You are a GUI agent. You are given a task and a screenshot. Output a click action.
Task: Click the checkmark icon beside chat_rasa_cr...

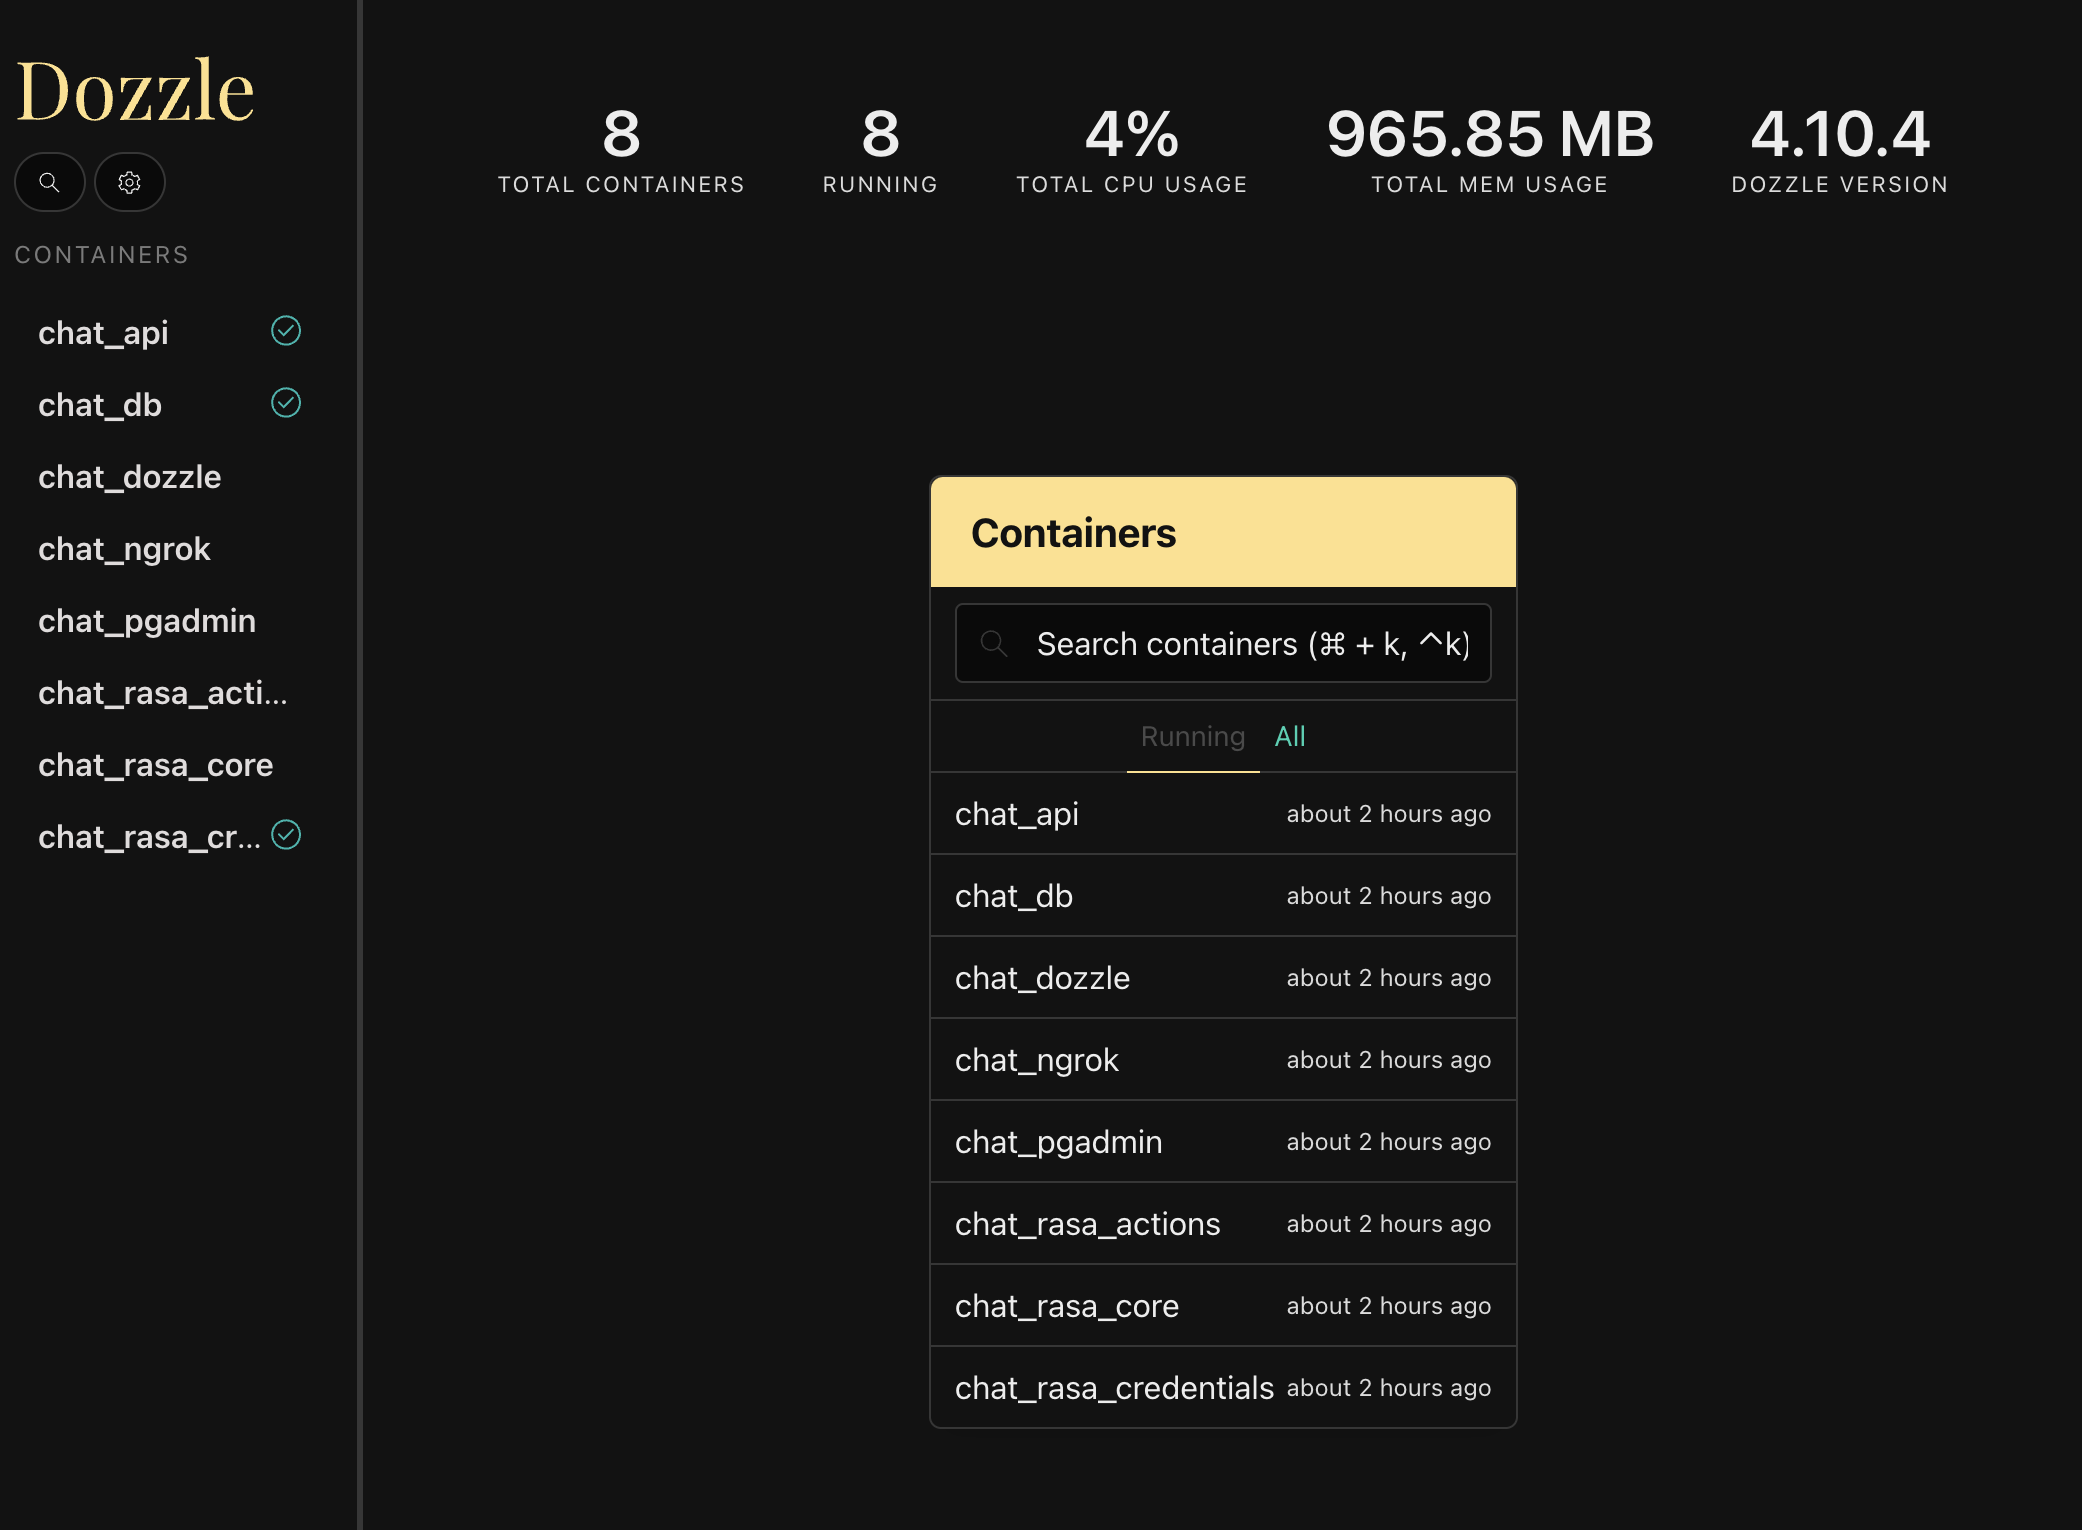(286, 835)
